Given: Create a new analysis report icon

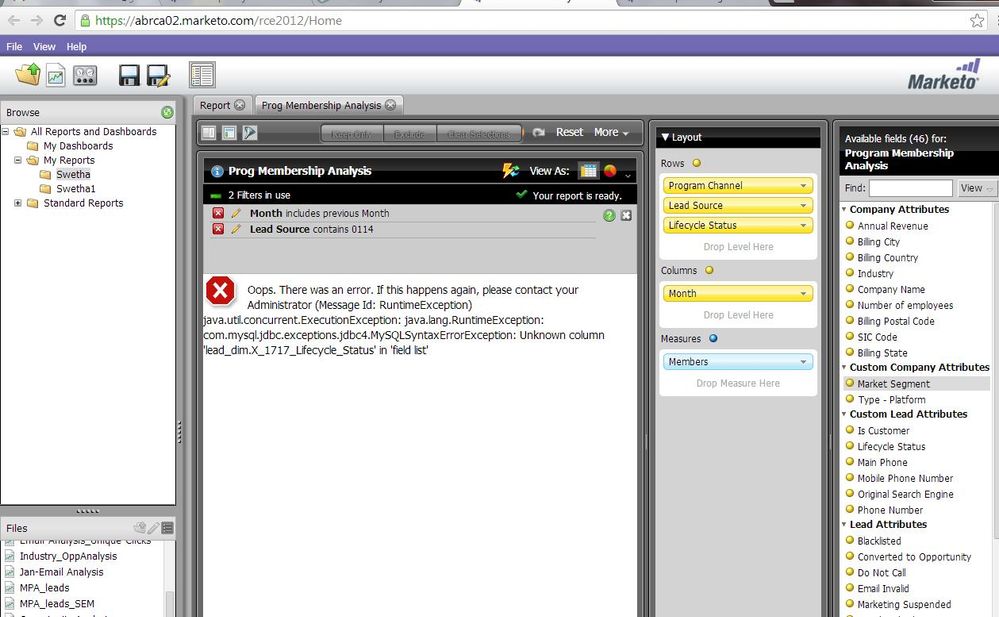Looking at the screenshot, I should click(x=55, y=75).
